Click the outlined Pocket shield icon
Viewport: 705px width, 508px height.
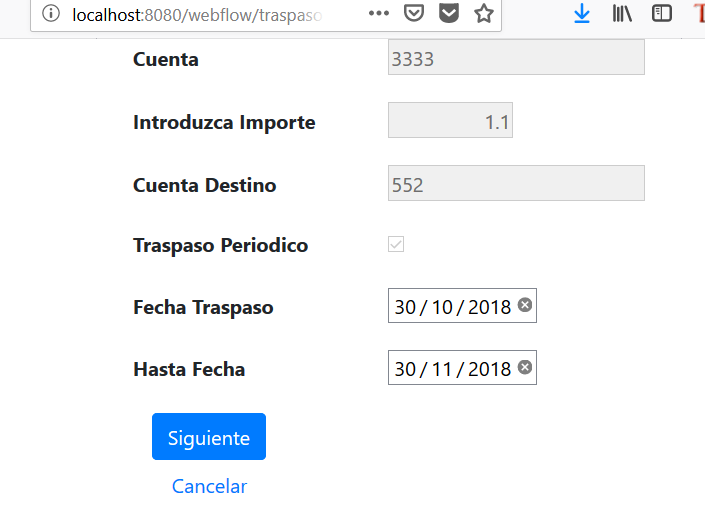[414, 13]
